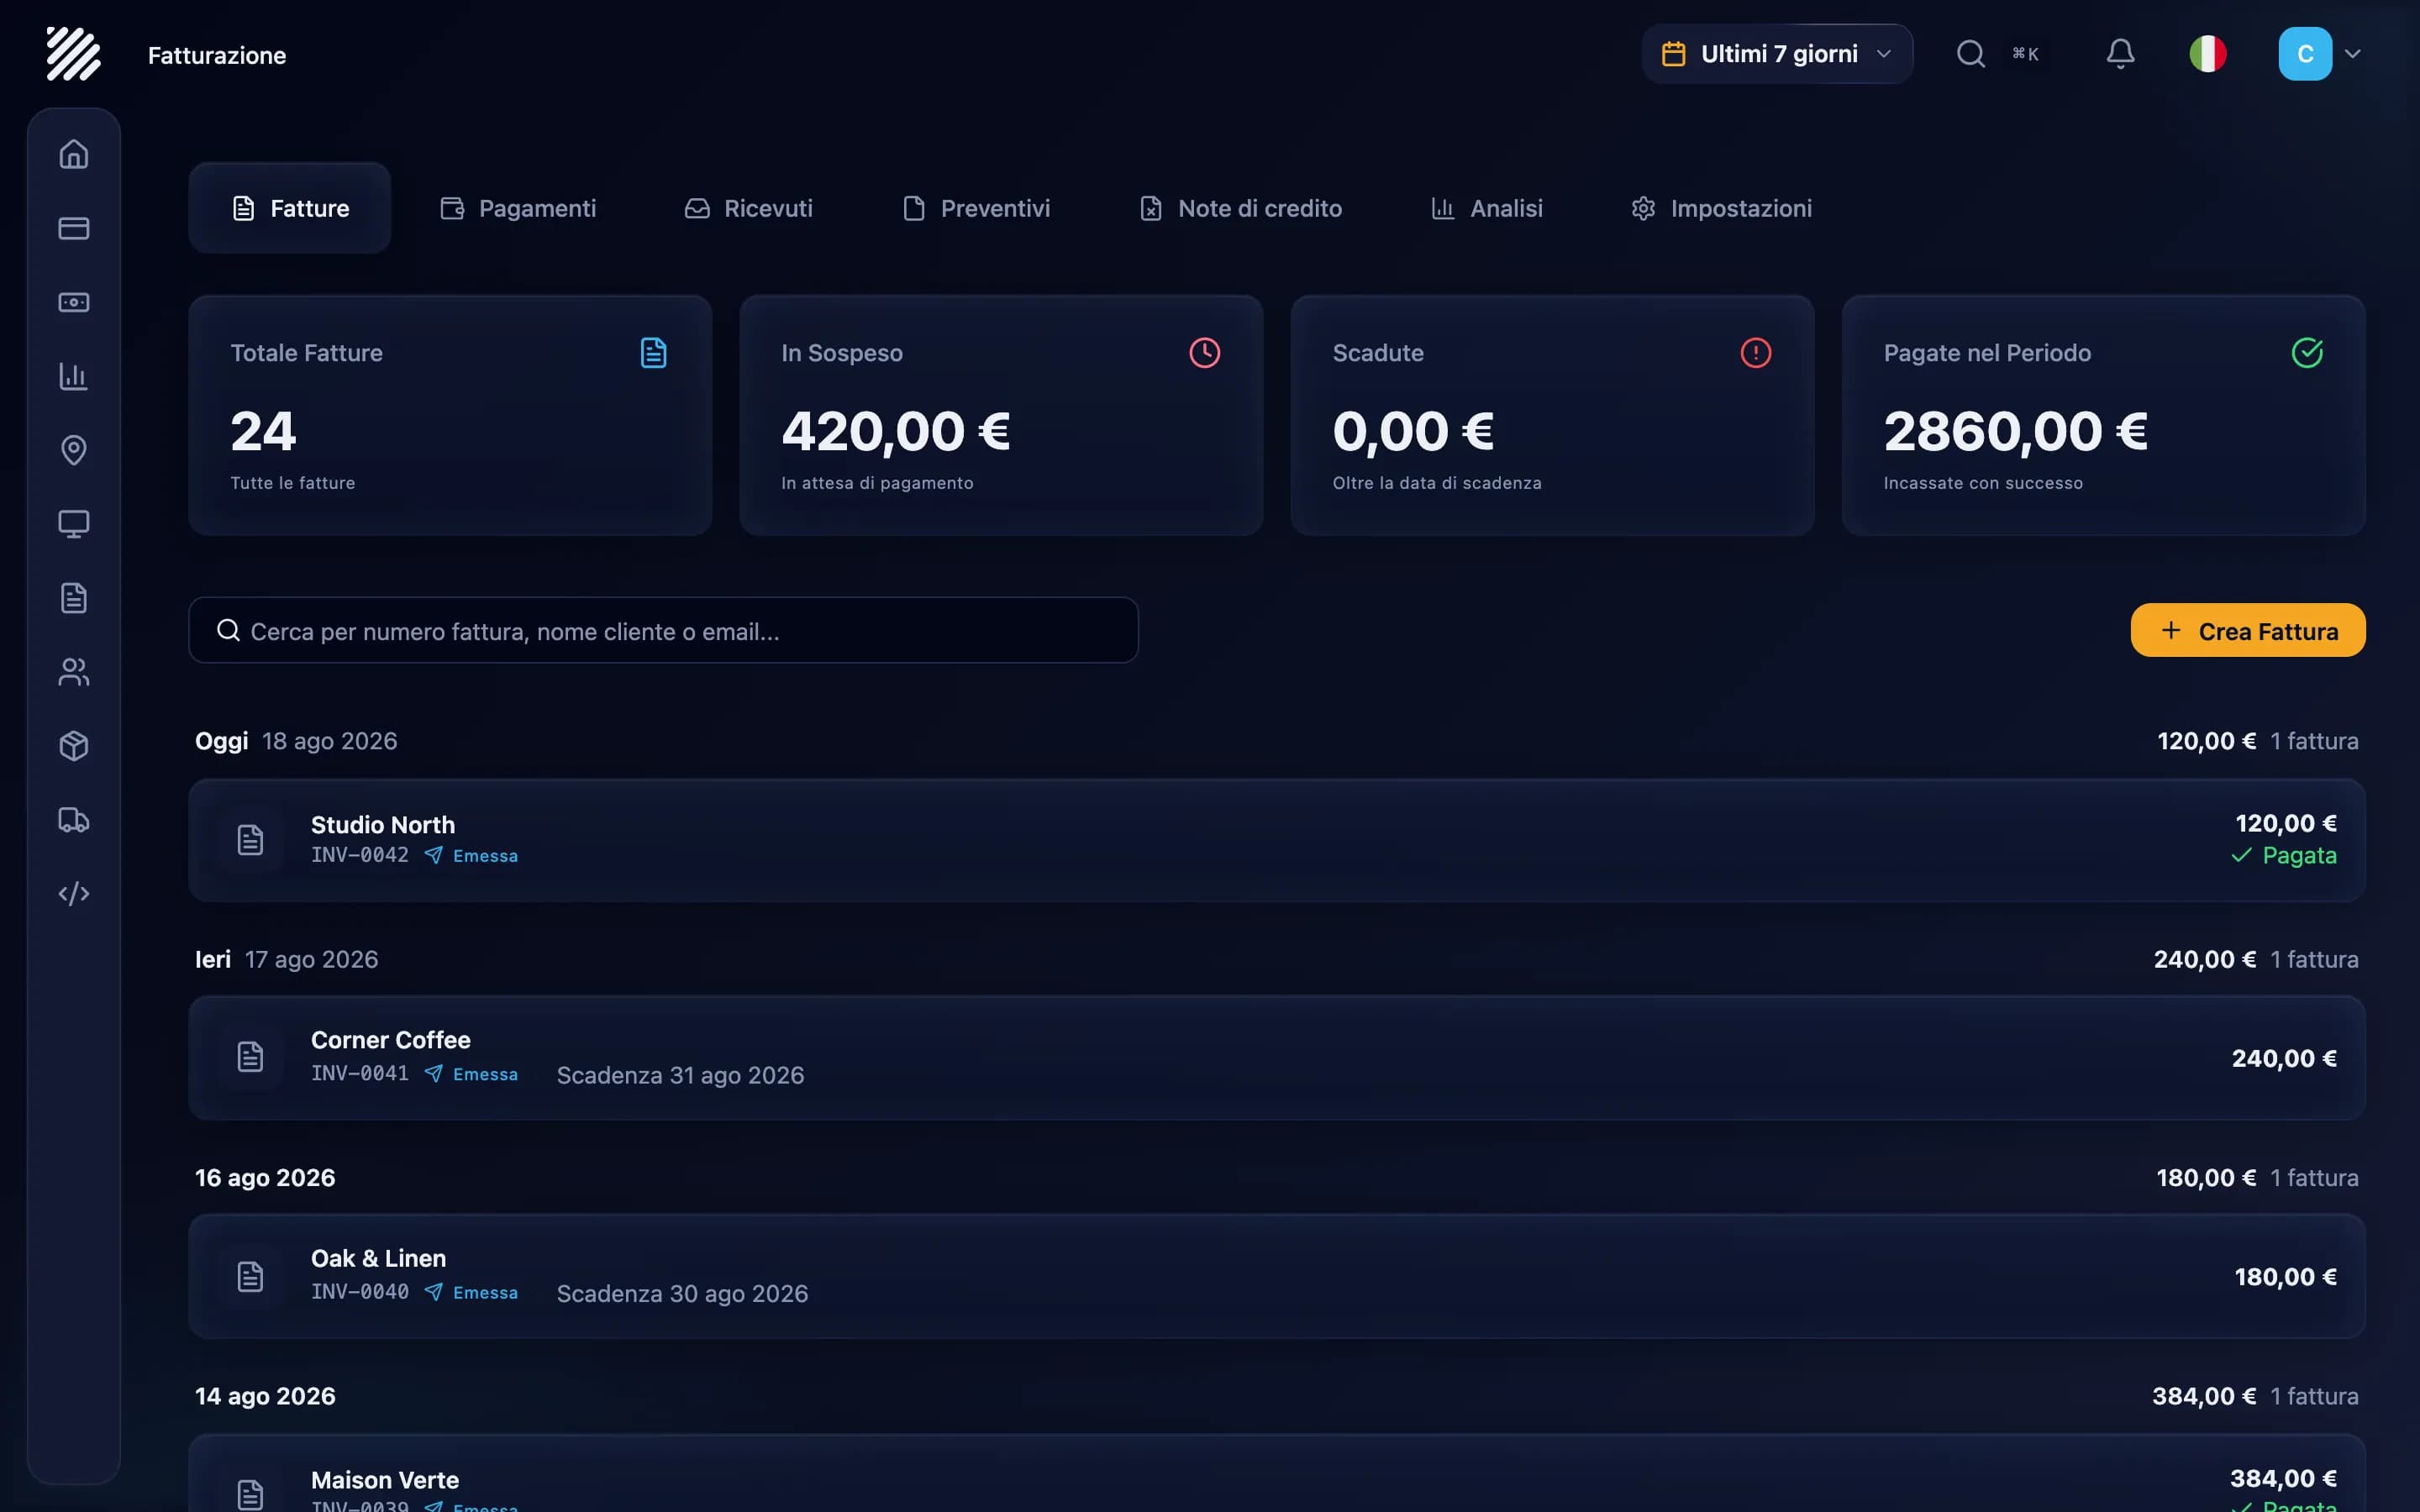This screenshot has width=2420, height=1512.
Task: Open the bar chart icon in sidebar
Action: [73, 376]
